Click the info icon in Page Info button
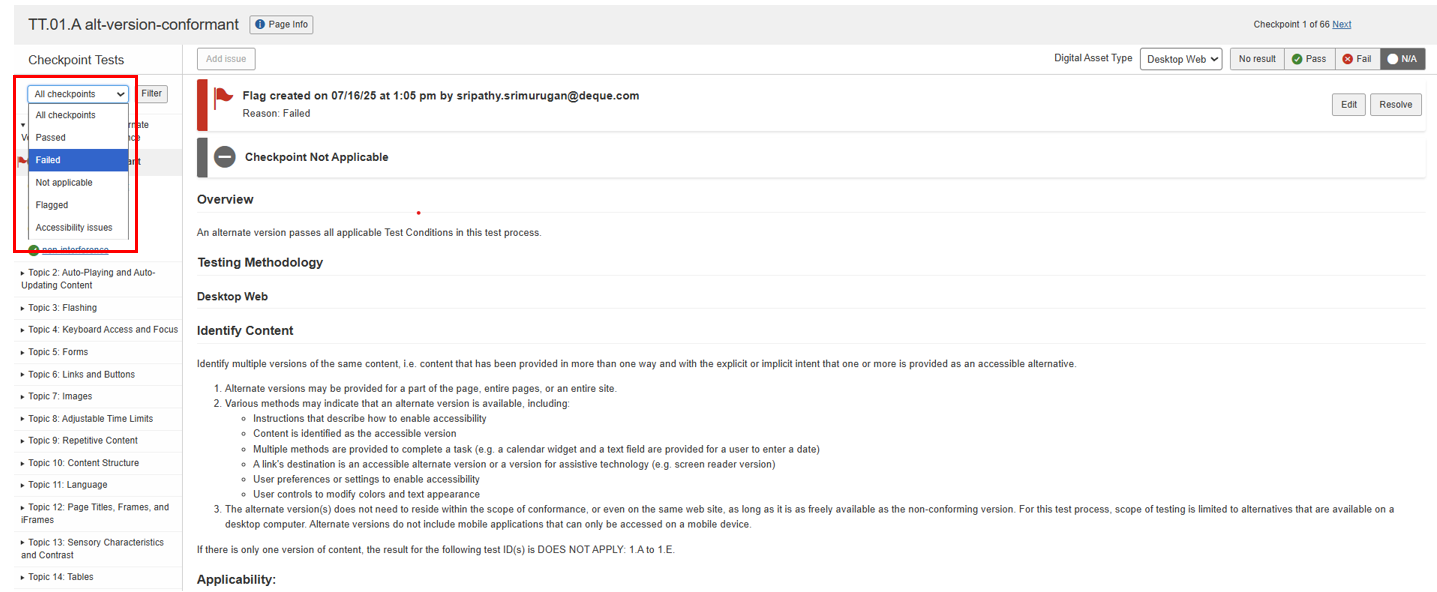The height and width of the screenshot is (592, 1437). (259, 24)
